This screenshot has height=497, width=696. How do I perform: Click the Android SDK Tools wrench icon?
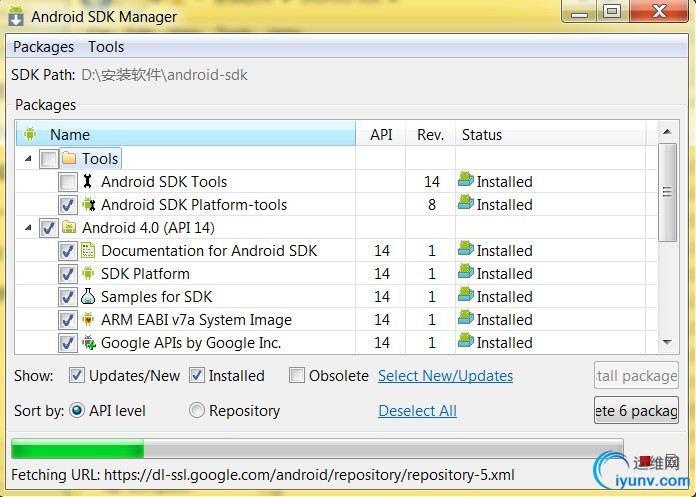(87, 182)
